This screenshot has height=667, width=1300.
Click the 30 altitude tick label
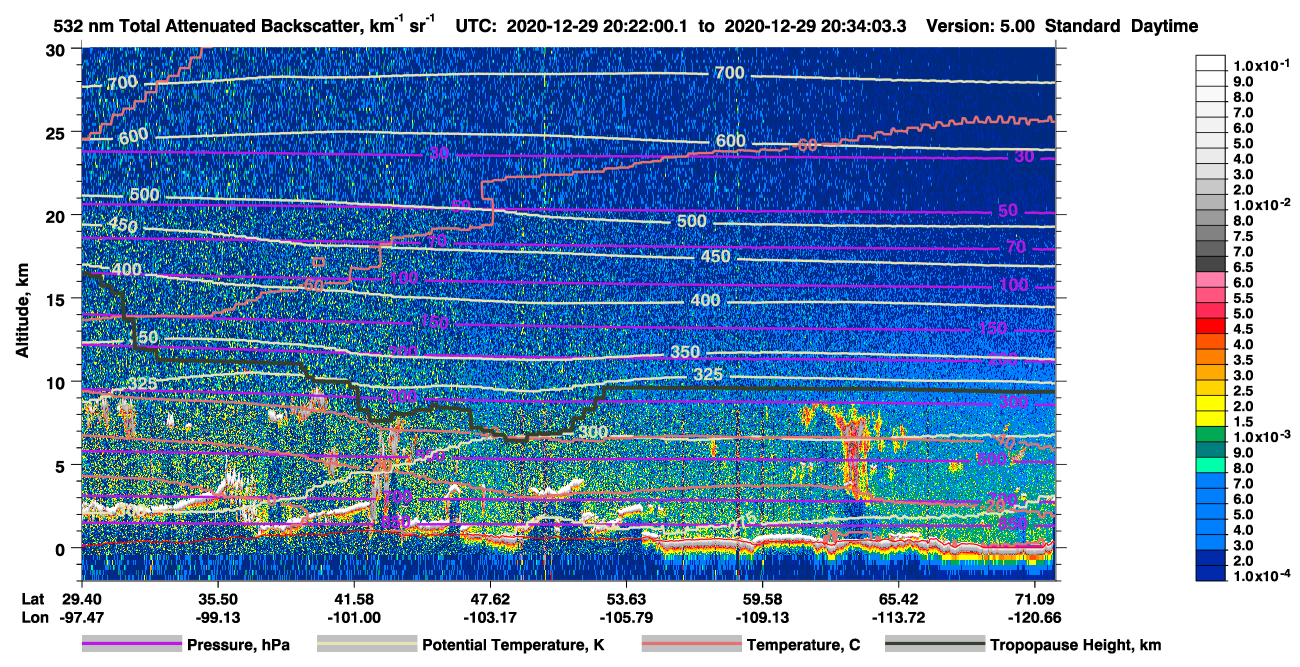pos(56,49)
